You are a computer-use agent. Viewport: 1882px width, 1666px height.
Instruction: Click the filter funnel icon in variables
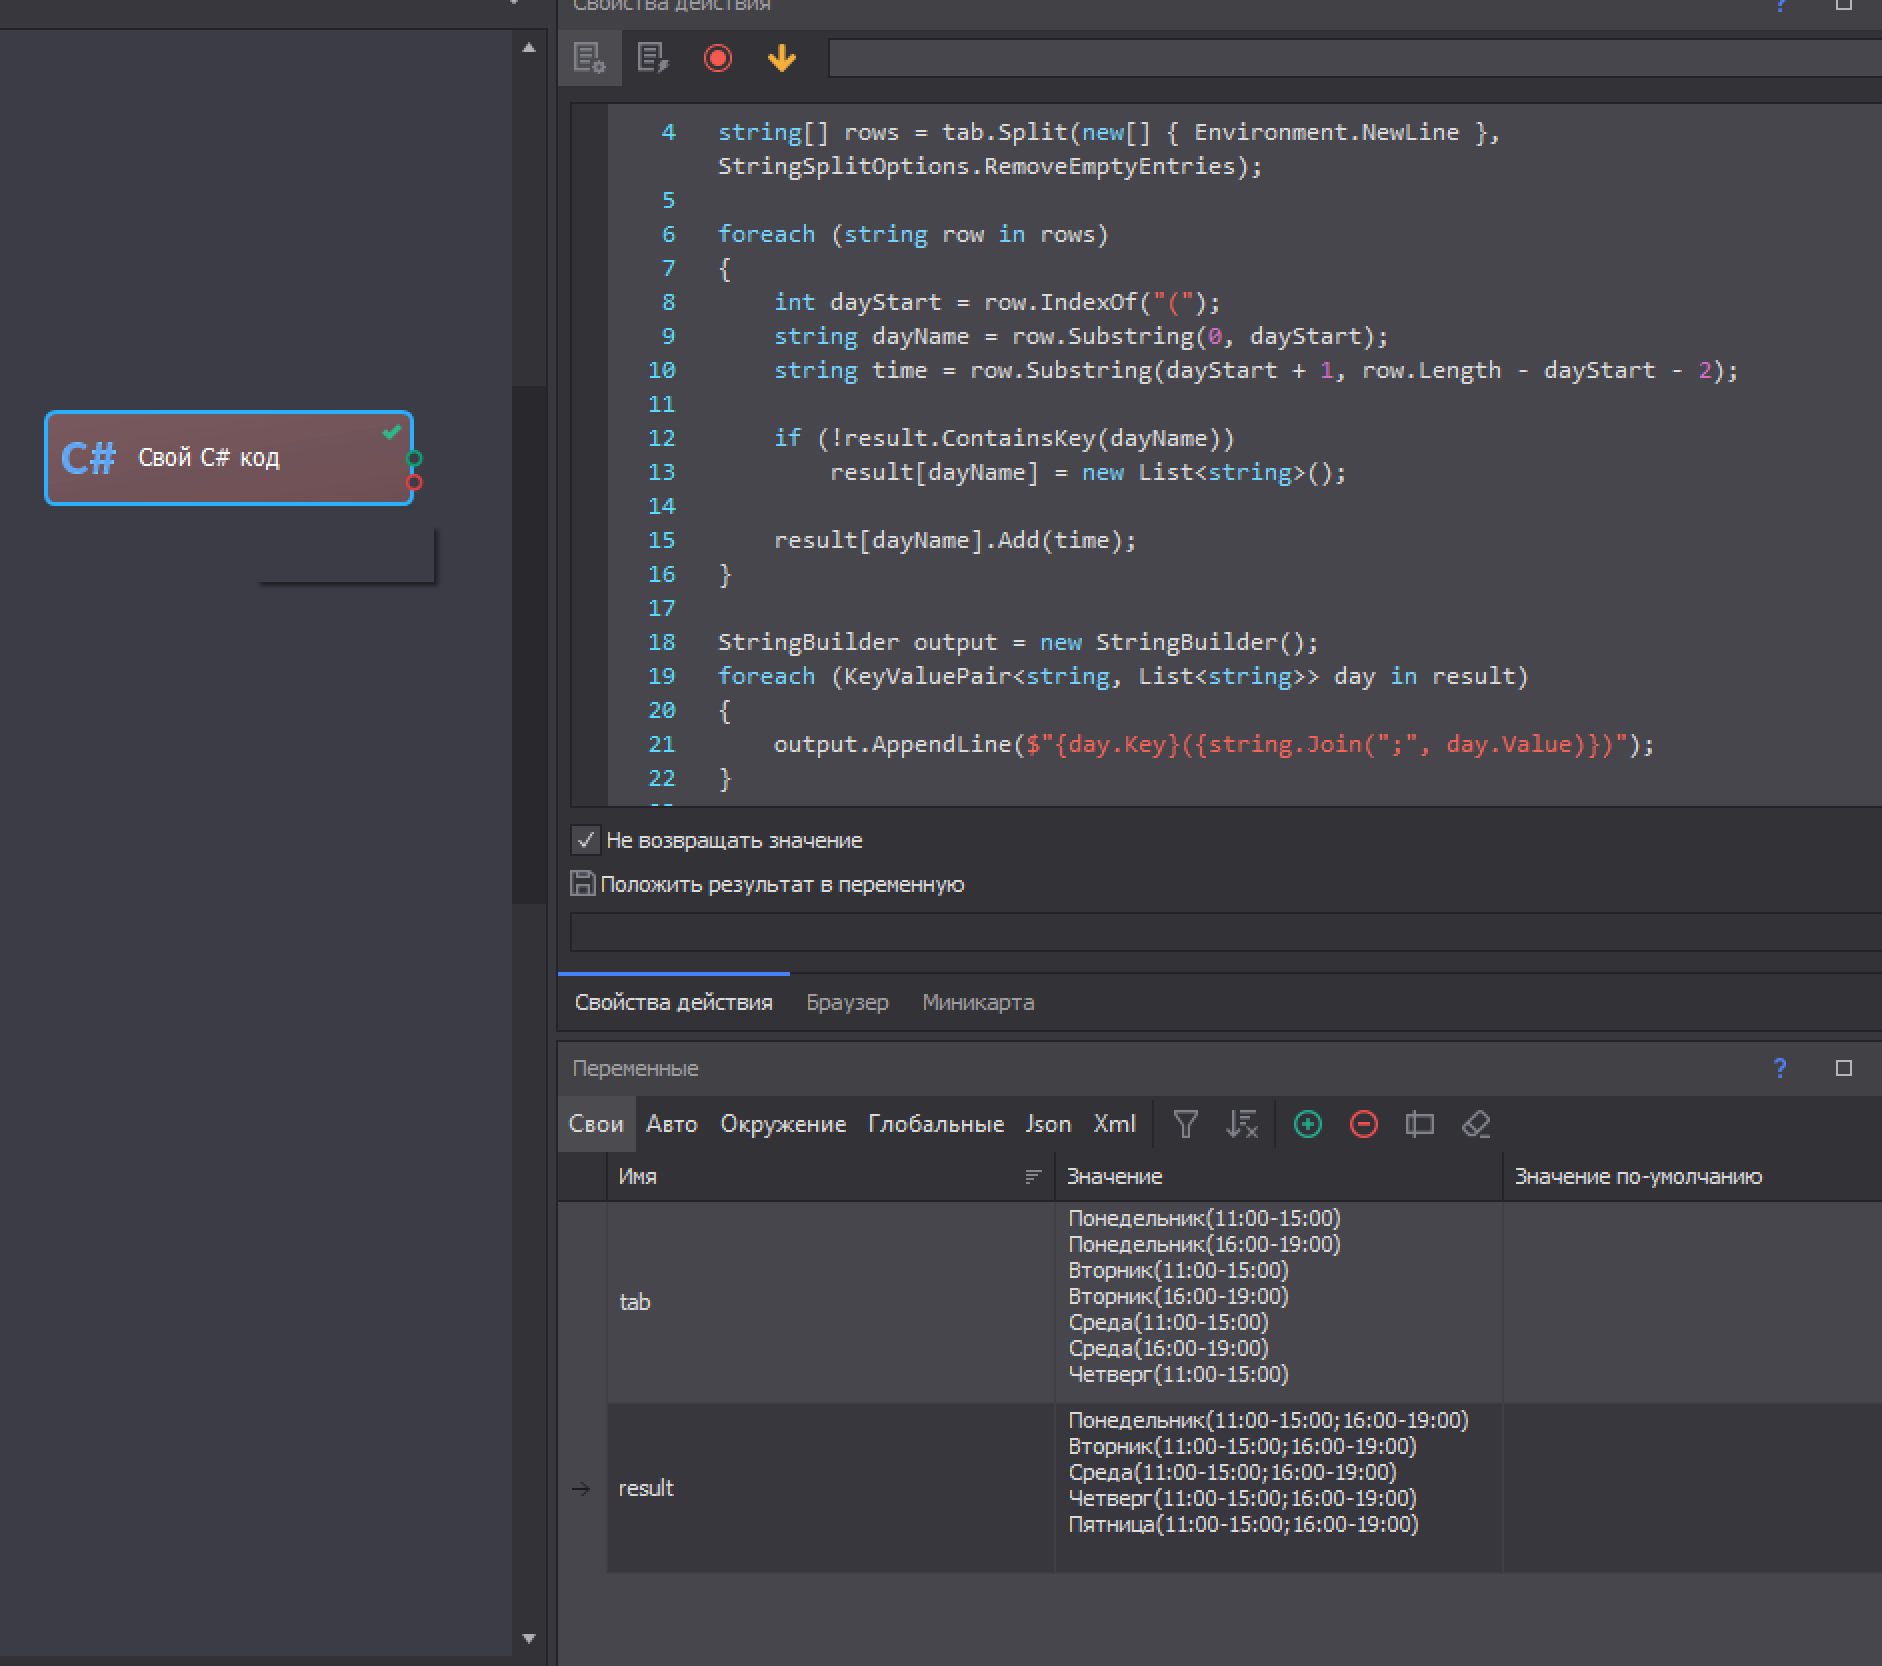[1185, 1124]
